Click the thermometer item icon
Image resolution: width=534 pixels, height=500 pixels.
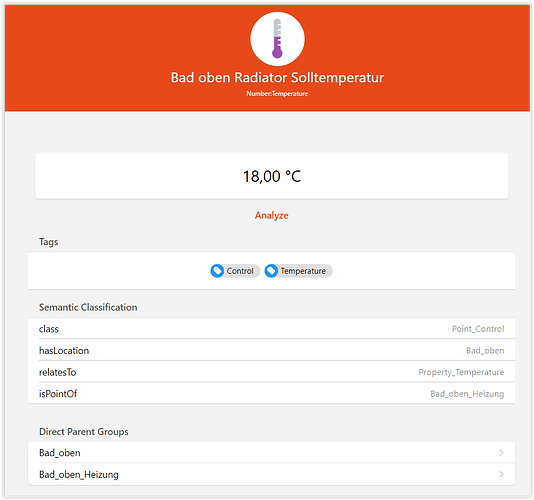[x=277, y=39]
